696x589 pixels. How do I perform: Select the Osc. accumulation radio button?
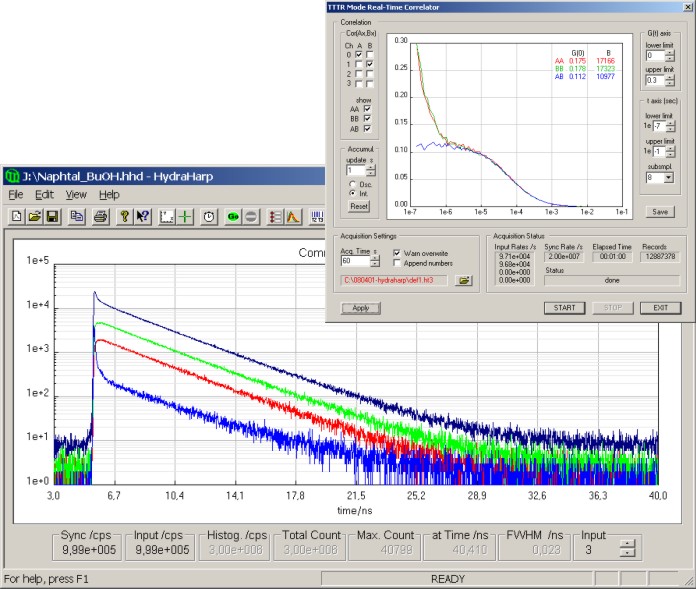tap(352, 184)
